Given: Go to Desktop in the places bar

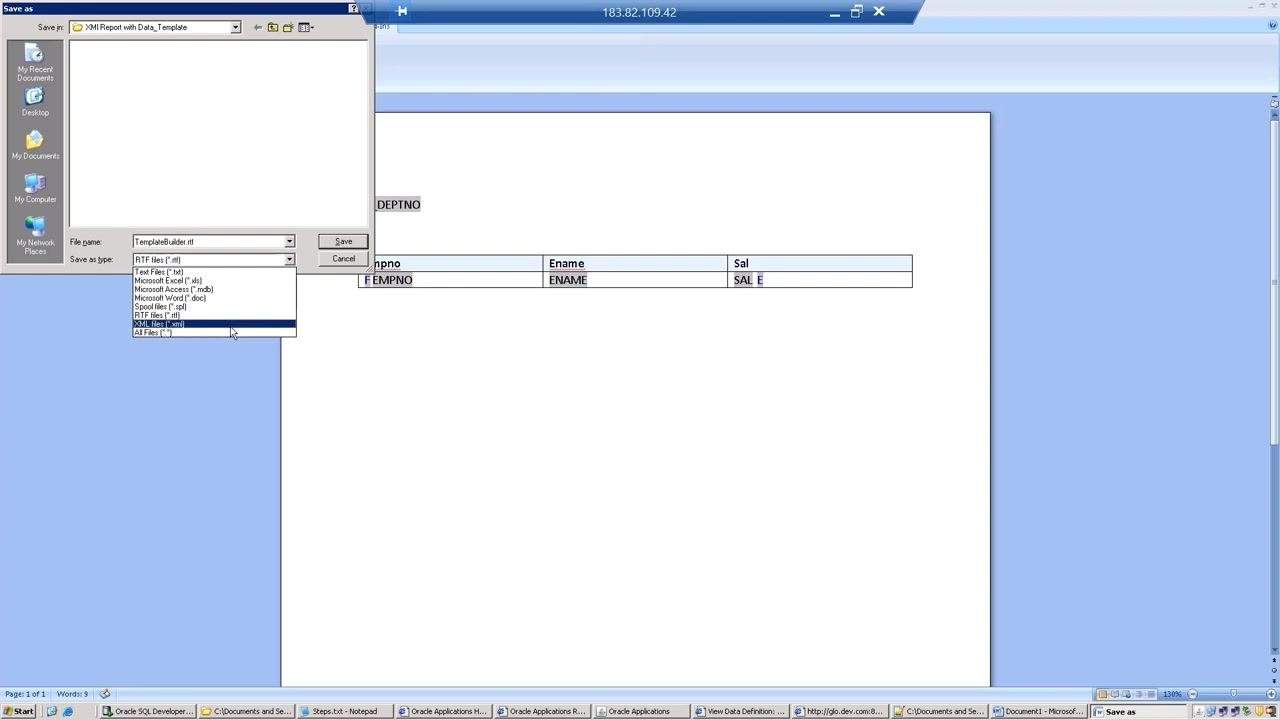Looking at the screenshot, I should (35, 102).
